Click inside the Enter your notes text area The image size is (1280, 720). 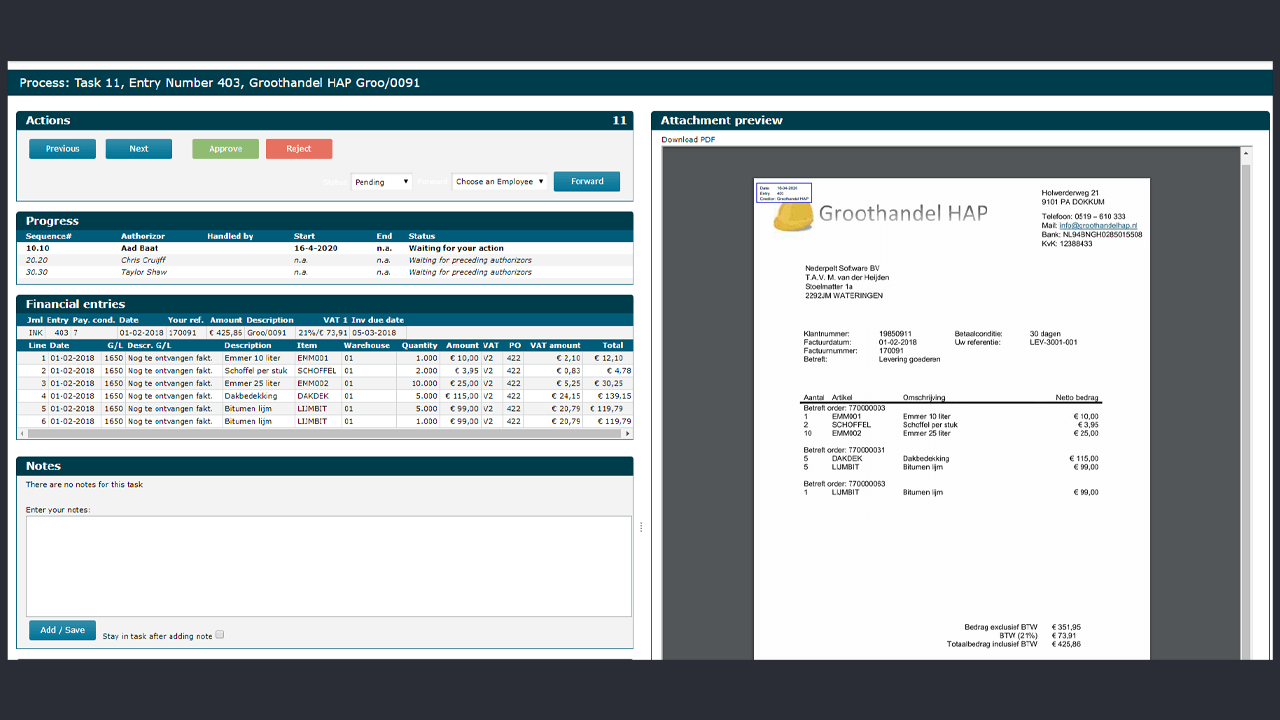click(x=329, y=565)
